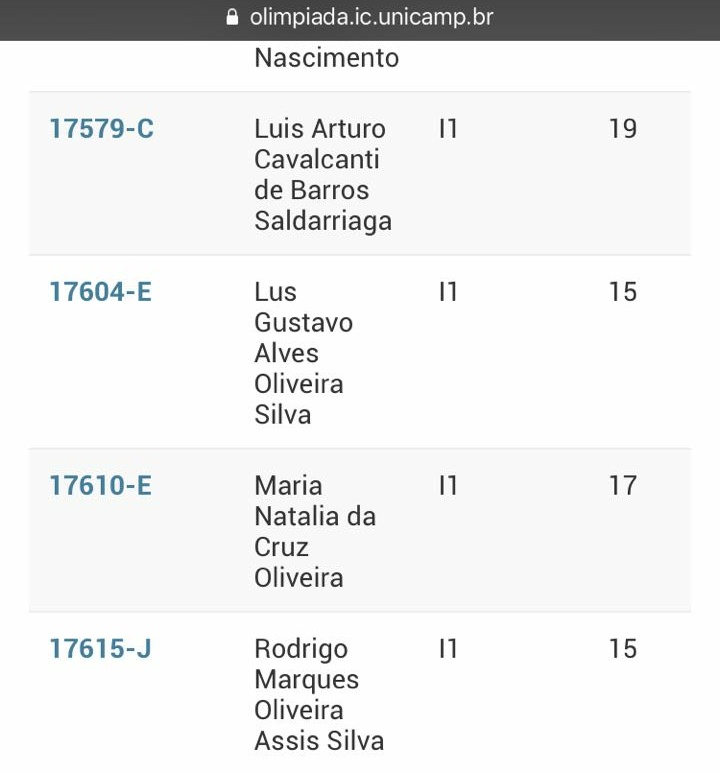Tap the partial name Nascimento at the top
This screenshot has height=772, width=720.
pyautogui.click(x=326, y=58)
